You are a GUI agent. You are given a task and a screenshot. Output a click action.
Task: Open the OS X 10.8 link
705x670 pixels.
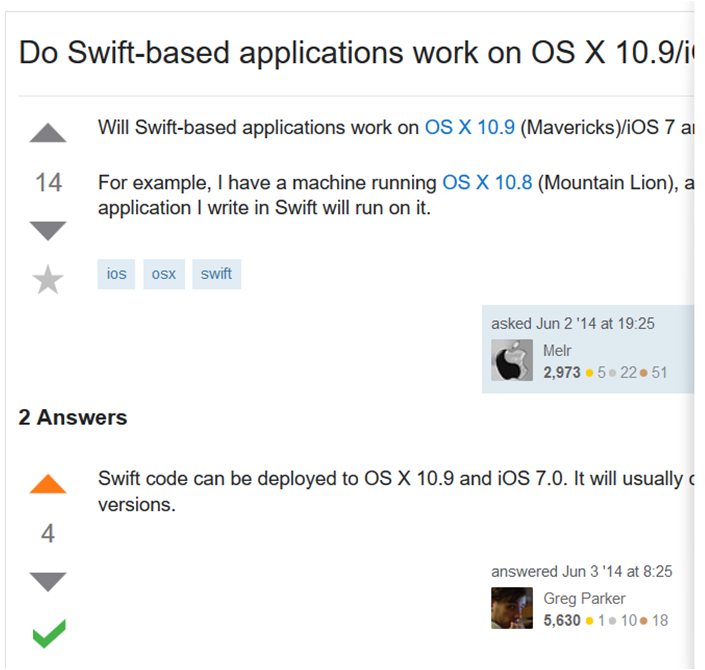[x=487, y=183]
